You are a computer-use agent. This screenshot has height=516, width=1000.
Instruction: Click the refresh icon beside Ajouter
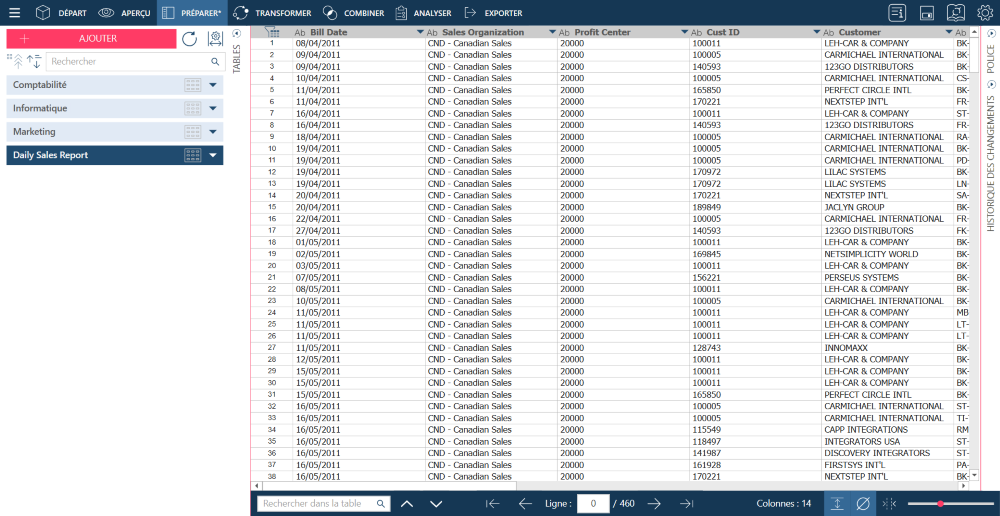click(190, 39)
